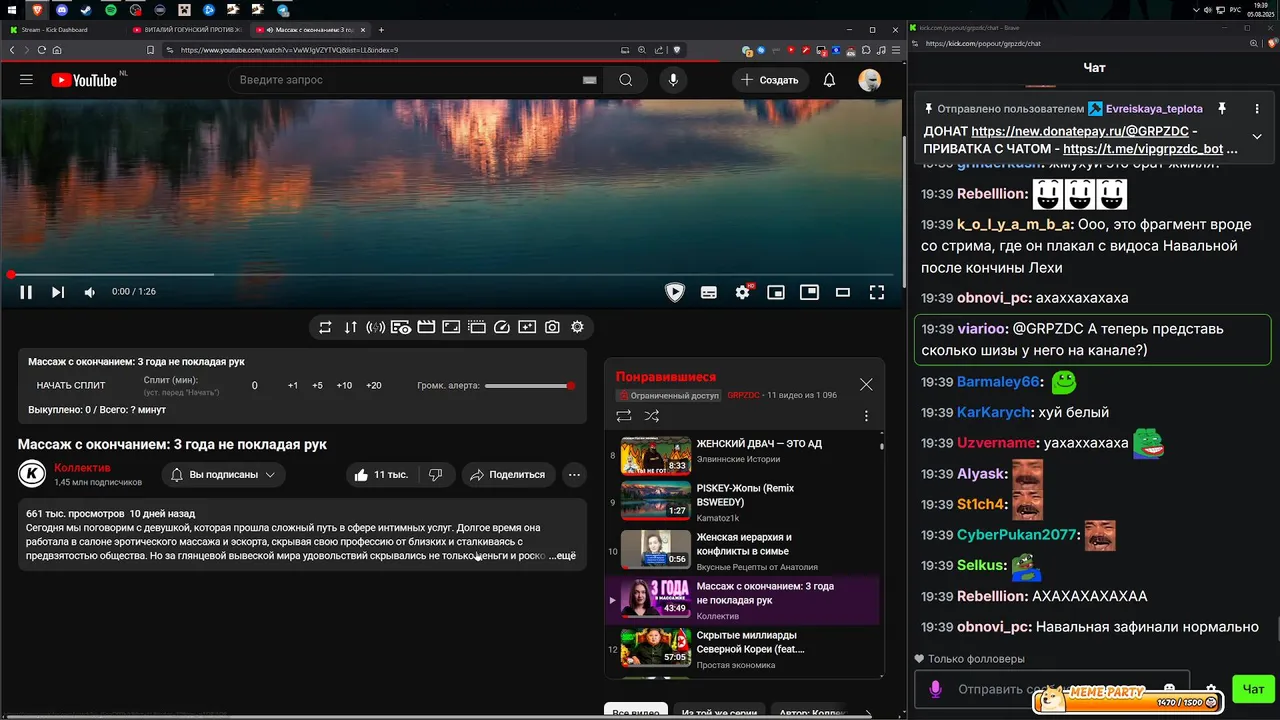
Task: Click НАЧАТЬ СПЛИТ button
Action: pyautogui.click(x=71, y=385)
